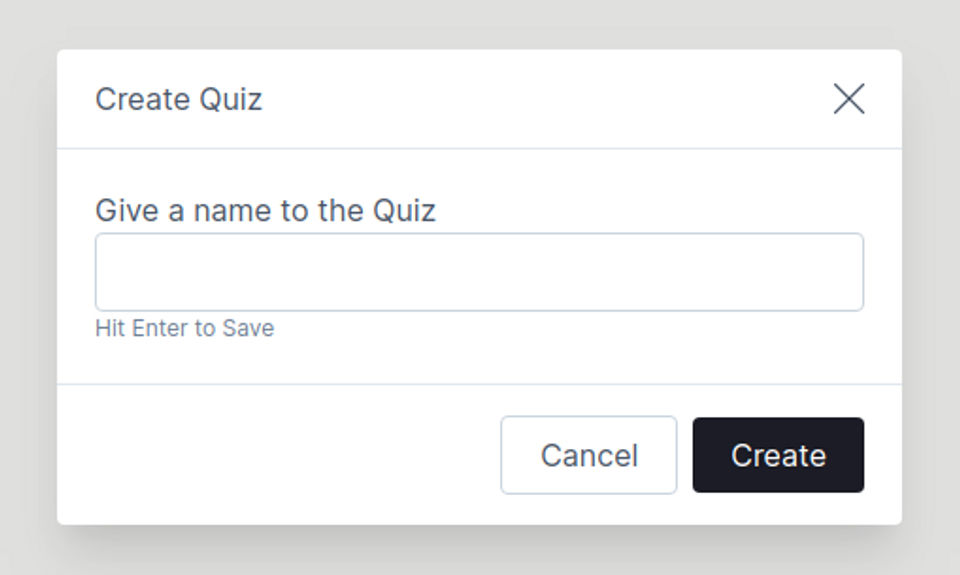
Task: Place cursor in the Quiz name box
Action: tap(479, 272)
